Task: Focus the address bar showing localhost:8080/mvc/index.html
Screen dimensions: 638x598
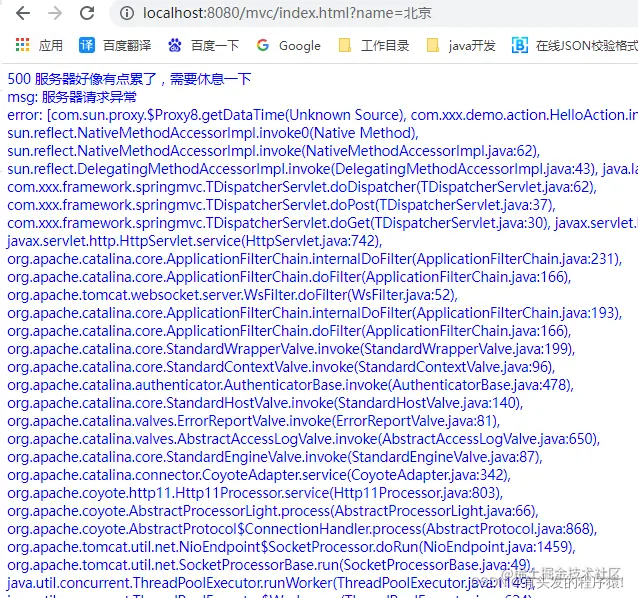Action: [374, 13]
